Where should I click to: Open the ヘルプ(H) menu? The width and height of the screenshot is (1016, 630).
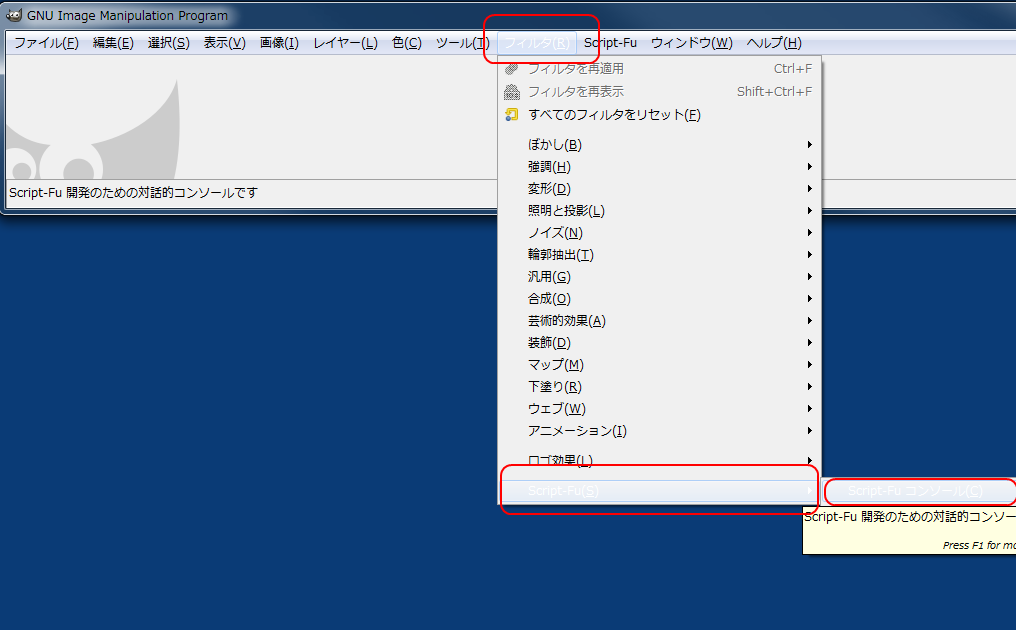tap(774, 43)
